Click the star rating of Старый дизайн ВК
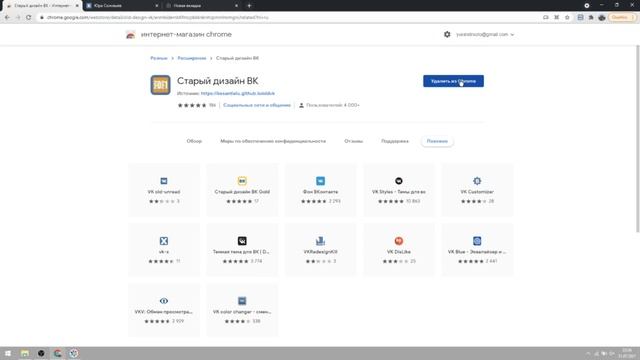Screen dimensions: 640x360 pyautogui.click(x=192, y=105)
